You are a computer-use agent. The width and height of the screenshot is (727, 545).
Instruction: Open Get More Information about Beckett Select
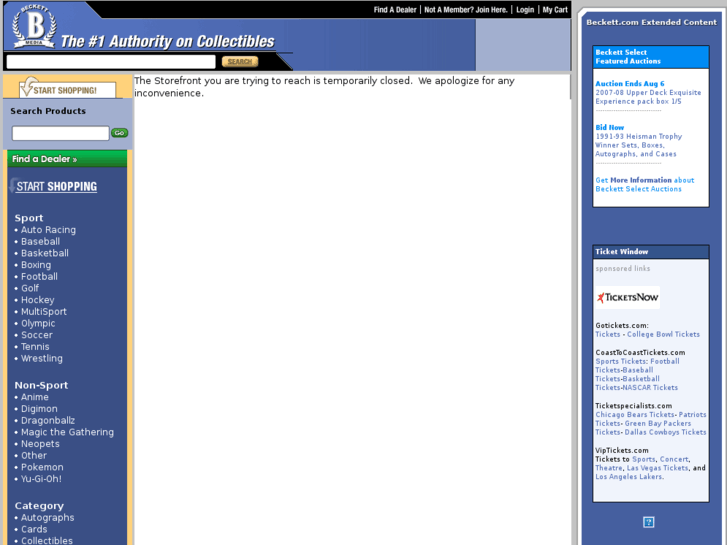coord(644,185)
